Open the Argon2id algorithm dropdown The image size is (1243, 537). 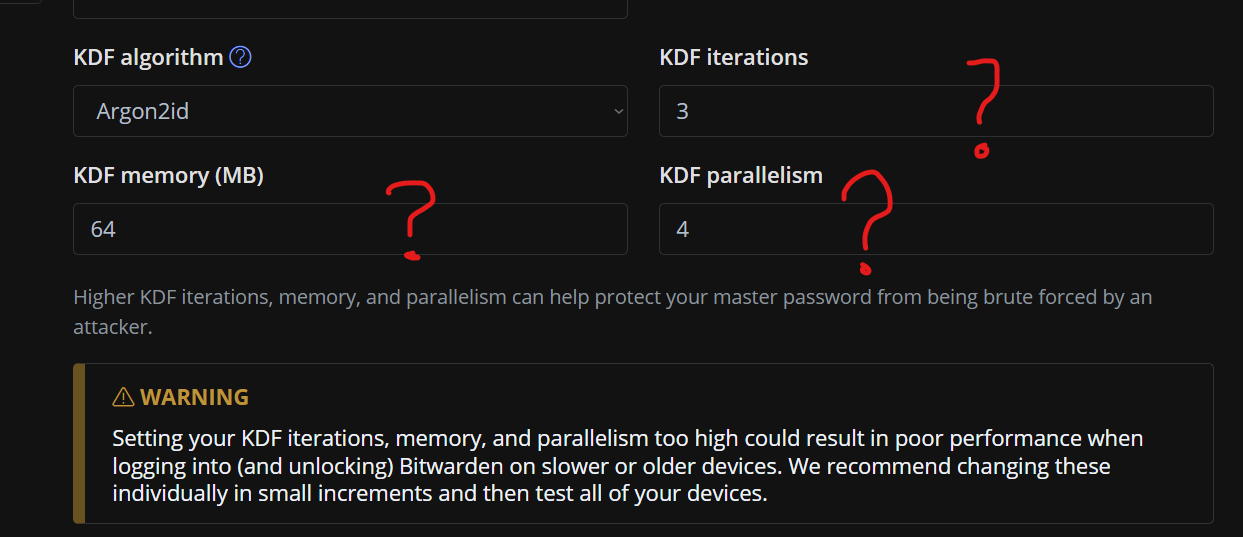(350, 111)
